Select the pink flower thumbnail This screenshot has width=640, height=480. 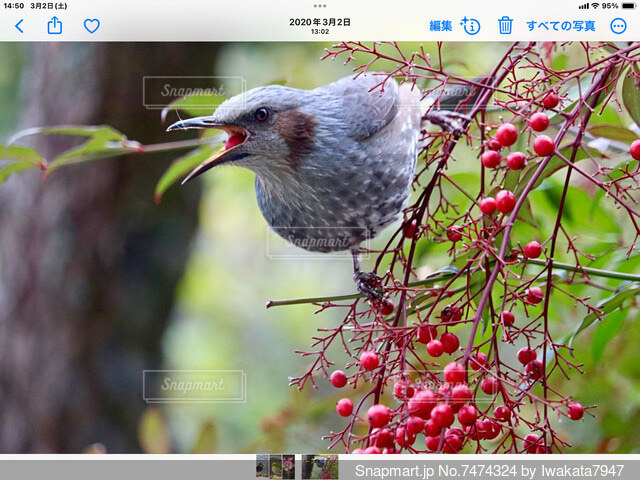point(288,467)
